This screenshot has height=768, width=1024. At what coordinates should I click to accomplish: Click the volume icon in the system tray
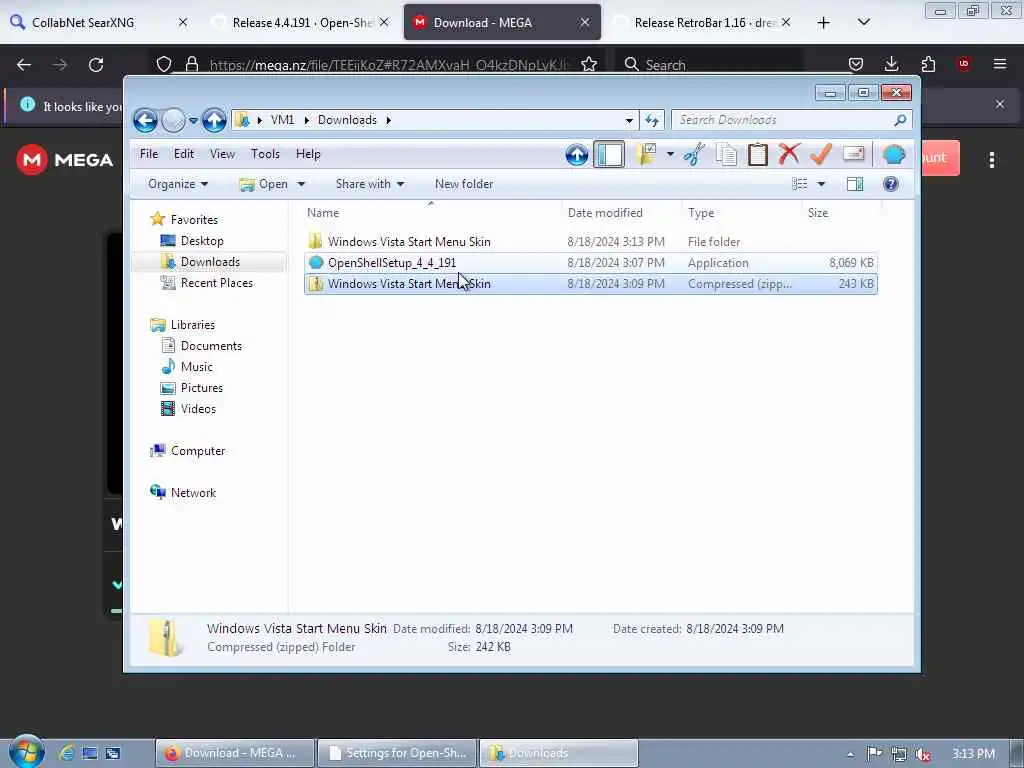pyautogui.click(x=923, y=754)
